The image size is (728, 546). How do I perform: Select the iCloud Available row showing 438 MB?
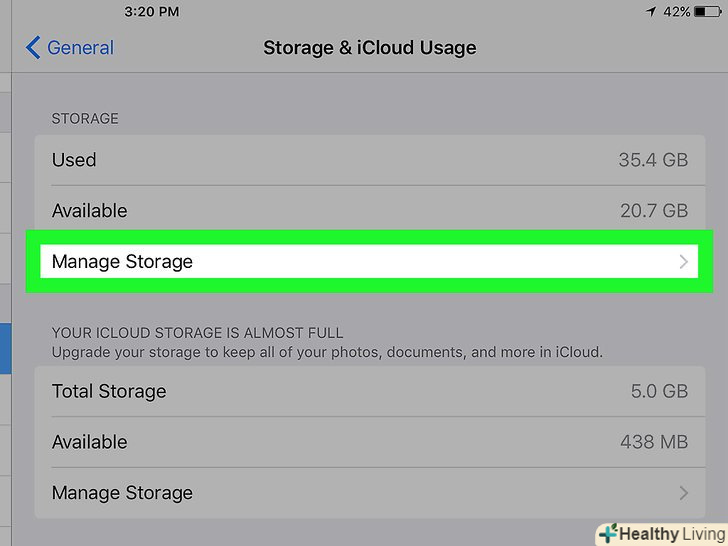click(x=360, y=442)
